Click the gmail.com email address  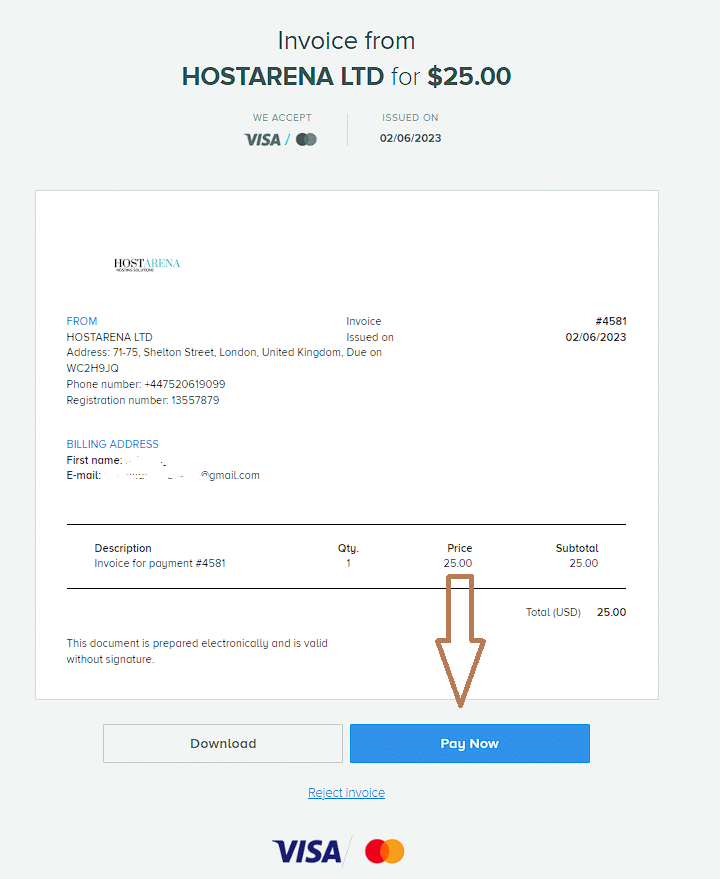tap(181, 475)
